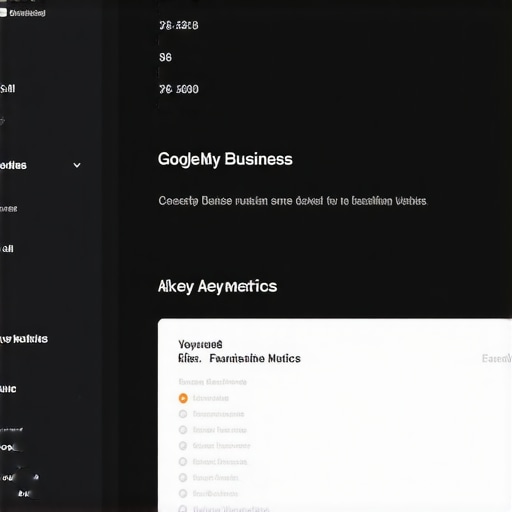This screenshot has height=512, width=512.
Task: Click the value '98' in the code block
Action: click(x=165, y=57)
